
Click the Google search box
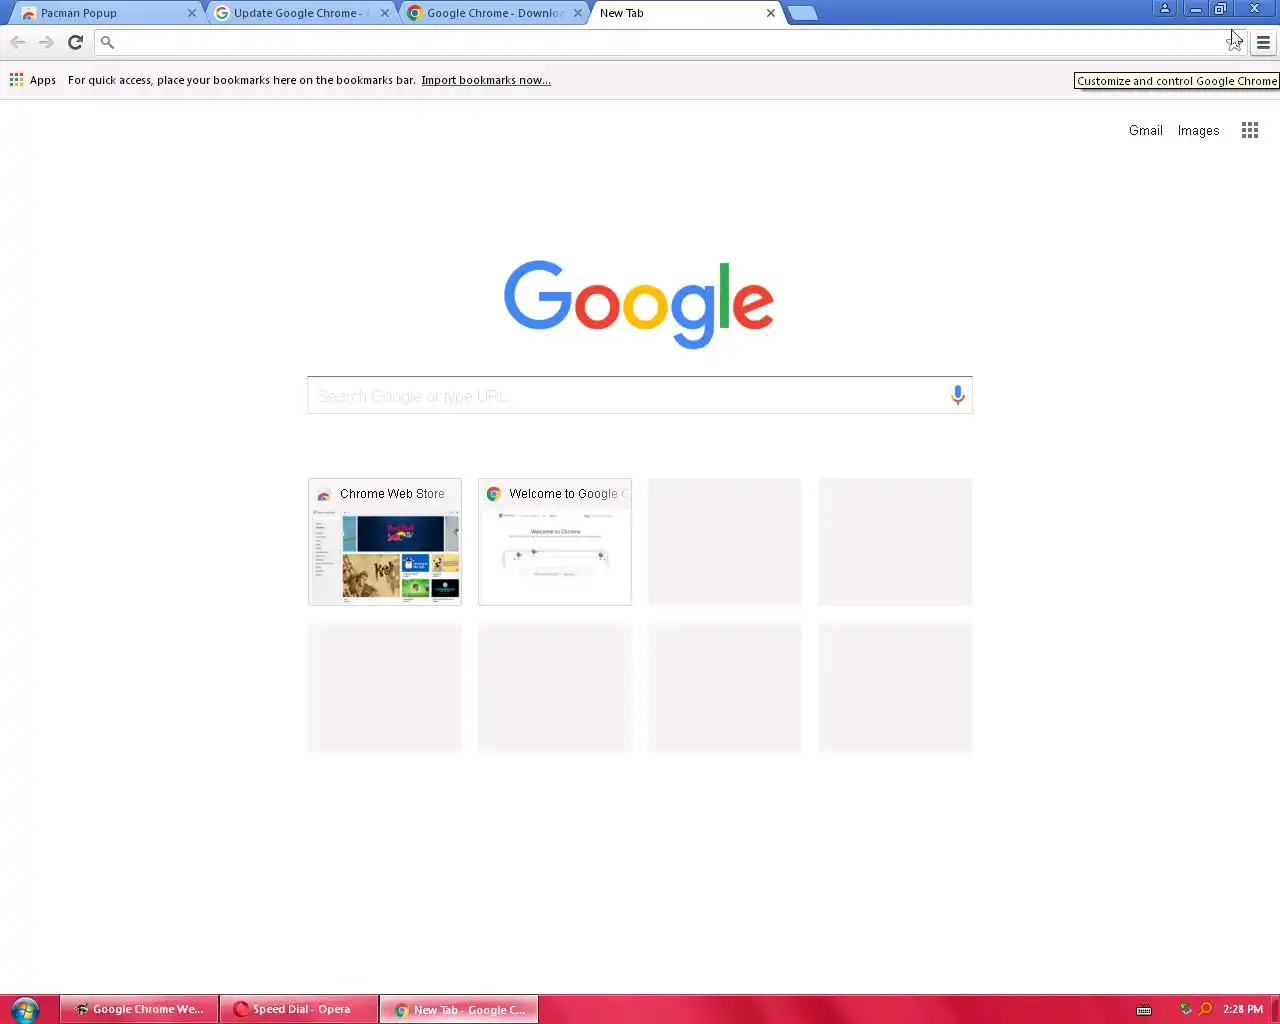pos(640,395)
